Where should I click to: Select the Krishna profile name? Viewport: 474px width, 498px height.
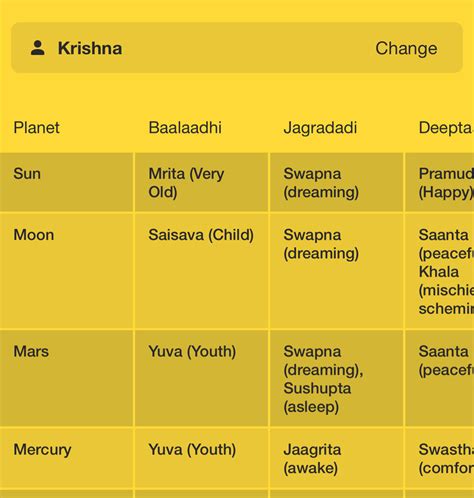[90, 48]
